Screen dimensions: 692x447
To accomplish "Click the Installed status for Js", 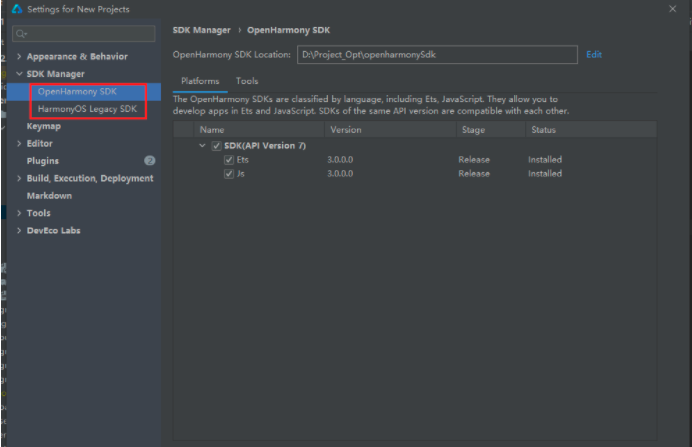I will (545, 173).
